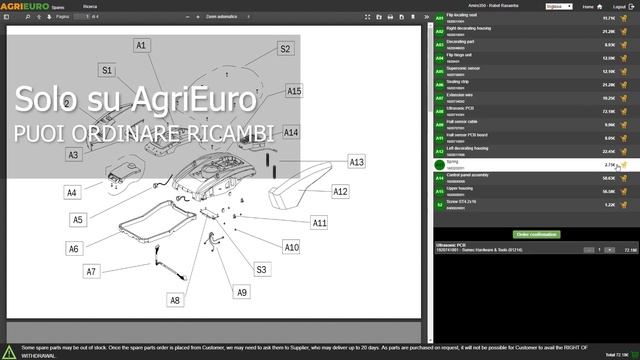Image resolution: width=640 pixels, height=360 pixels.
Task: Select 'Control panel assembly' row text
Action: click(467, 175)
